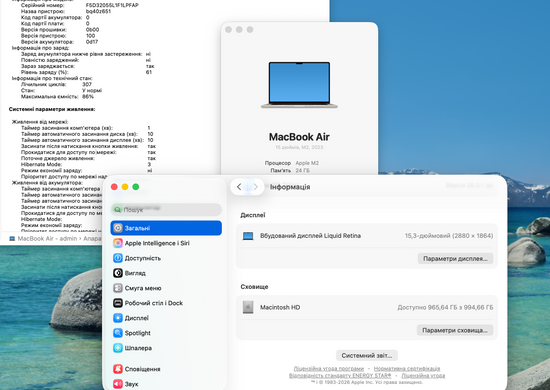Viewport: 550px width, 390px height.
Task: Open the last Ліцензійна угода link
Action: tap(423, 376)
